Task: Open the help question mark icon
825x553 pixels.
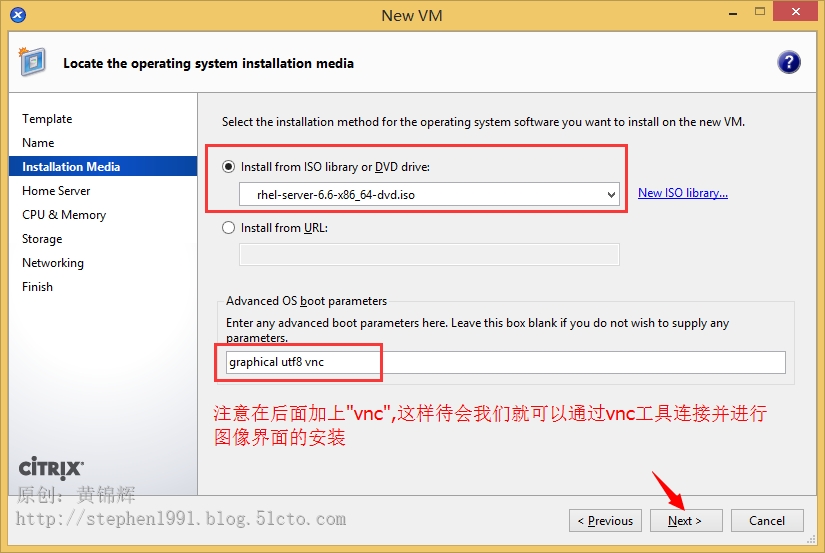Action: (788, 63)
